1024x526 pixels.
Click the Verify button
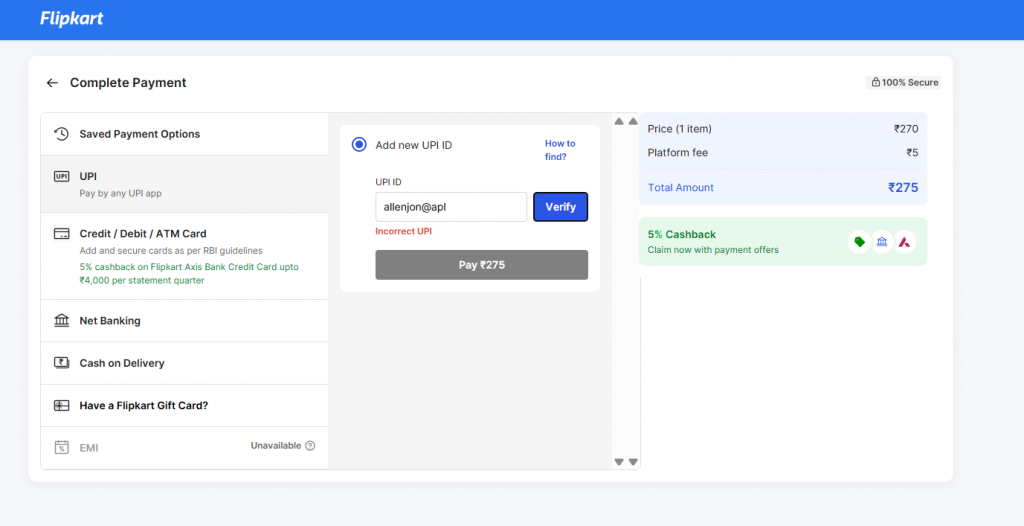560,206
